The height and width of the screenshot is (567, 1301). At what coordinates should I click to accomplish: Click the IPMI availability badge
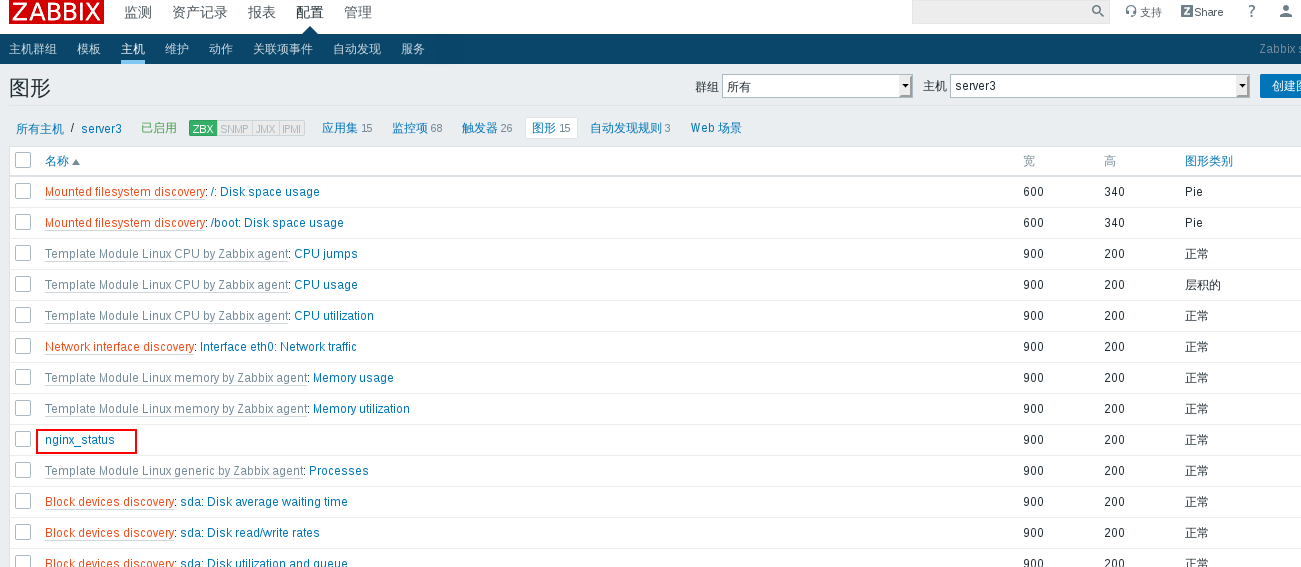point(291,129)
